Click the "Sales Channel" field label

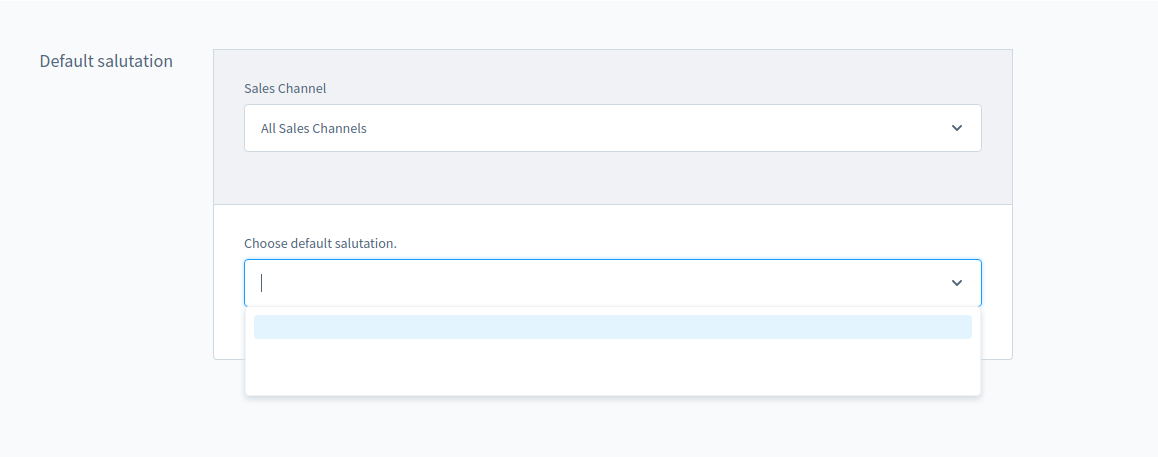coord(285,88)
